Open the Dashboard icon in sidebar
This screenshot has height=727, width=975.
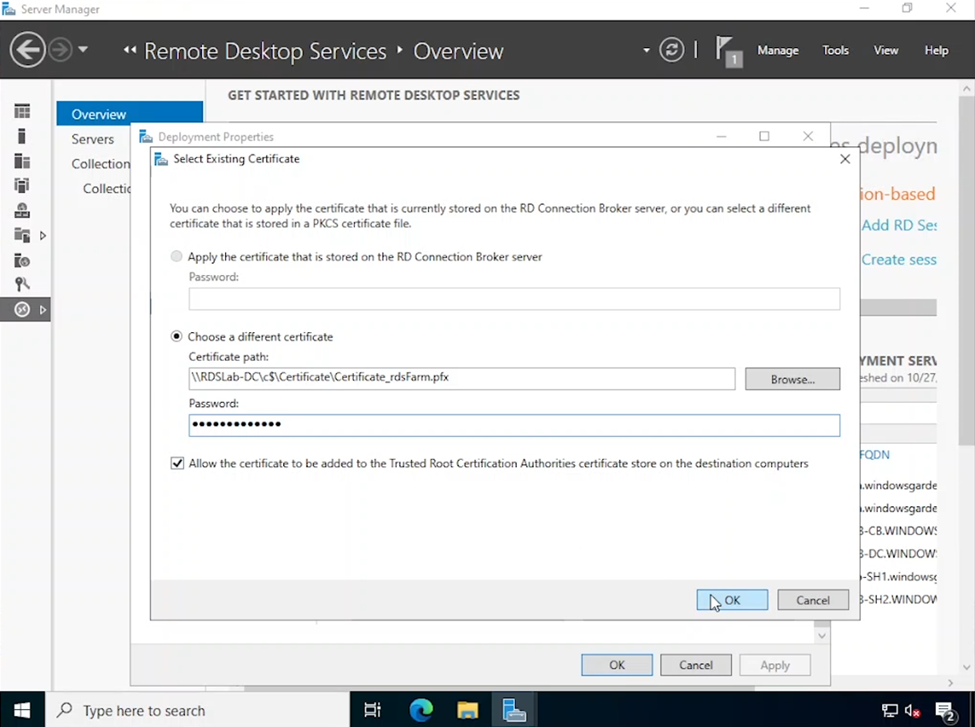coord(22,111)
